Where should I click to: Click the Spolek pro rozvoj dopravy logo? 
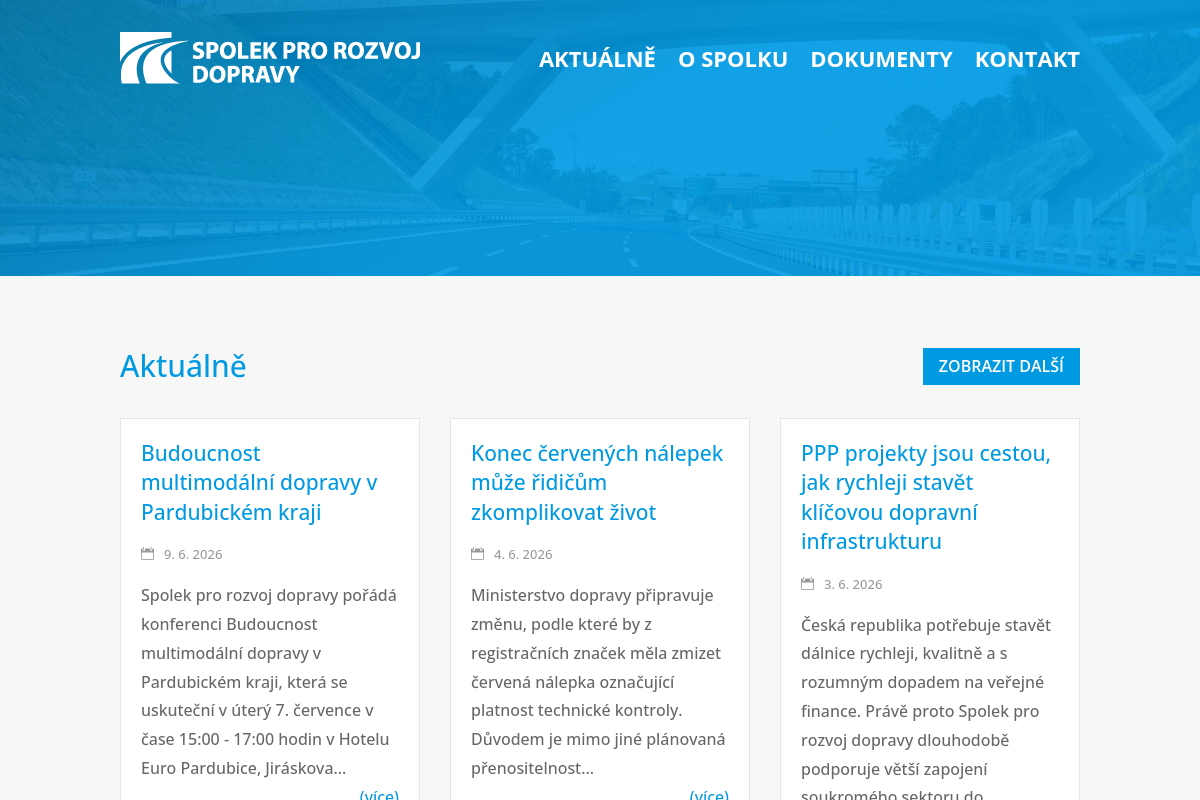coord(270,58)
